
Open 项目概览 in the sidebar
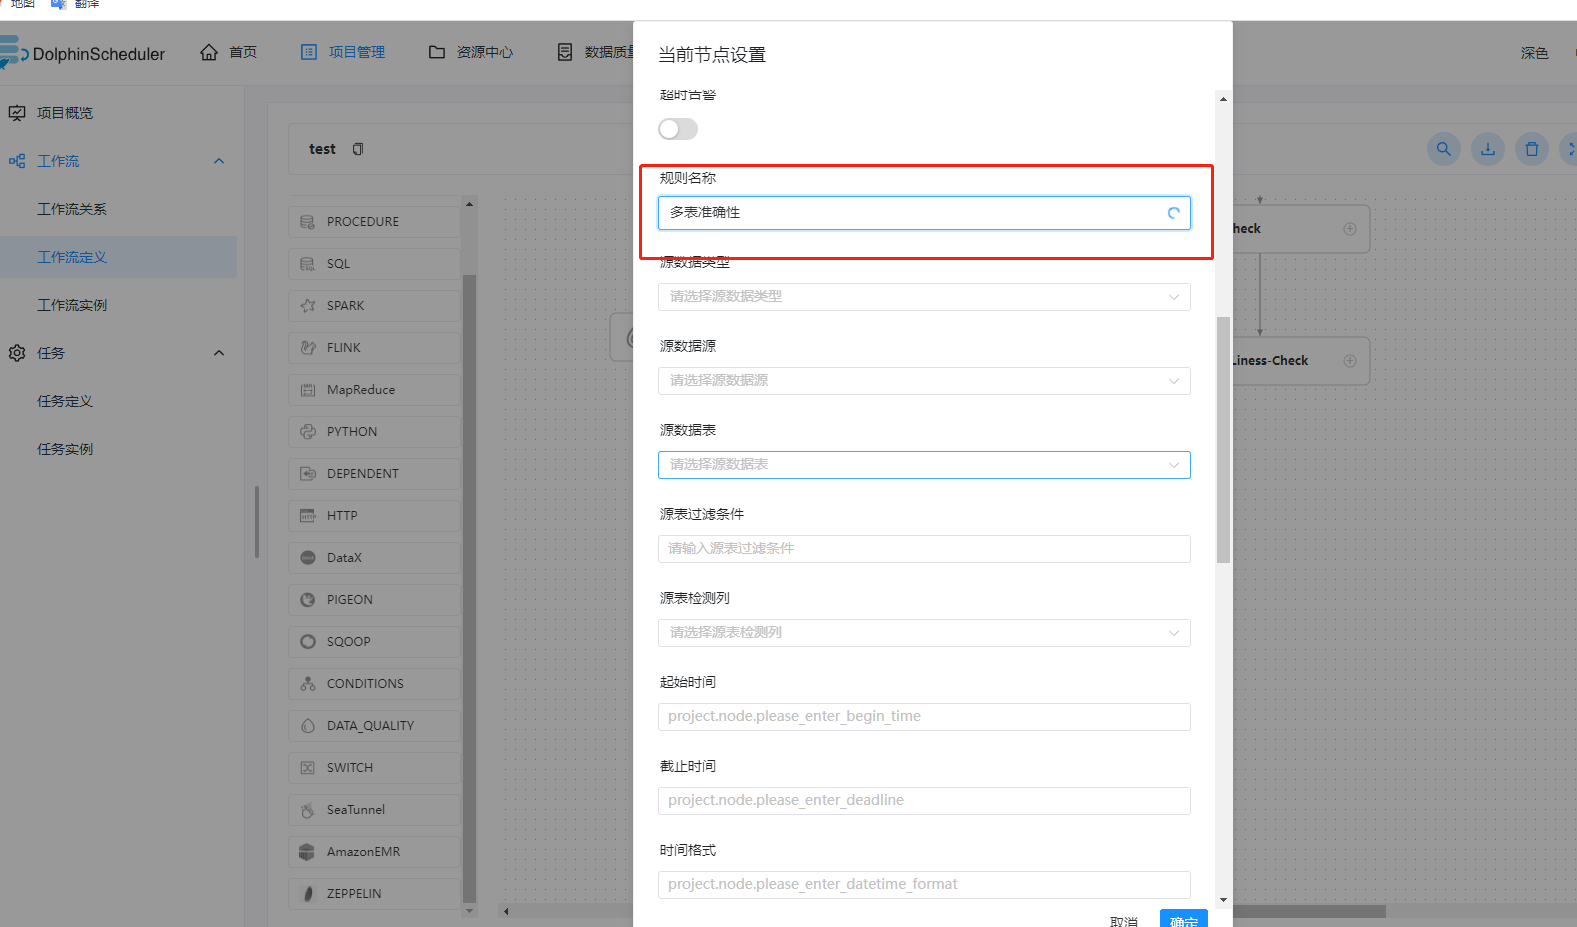click(65, 113)
